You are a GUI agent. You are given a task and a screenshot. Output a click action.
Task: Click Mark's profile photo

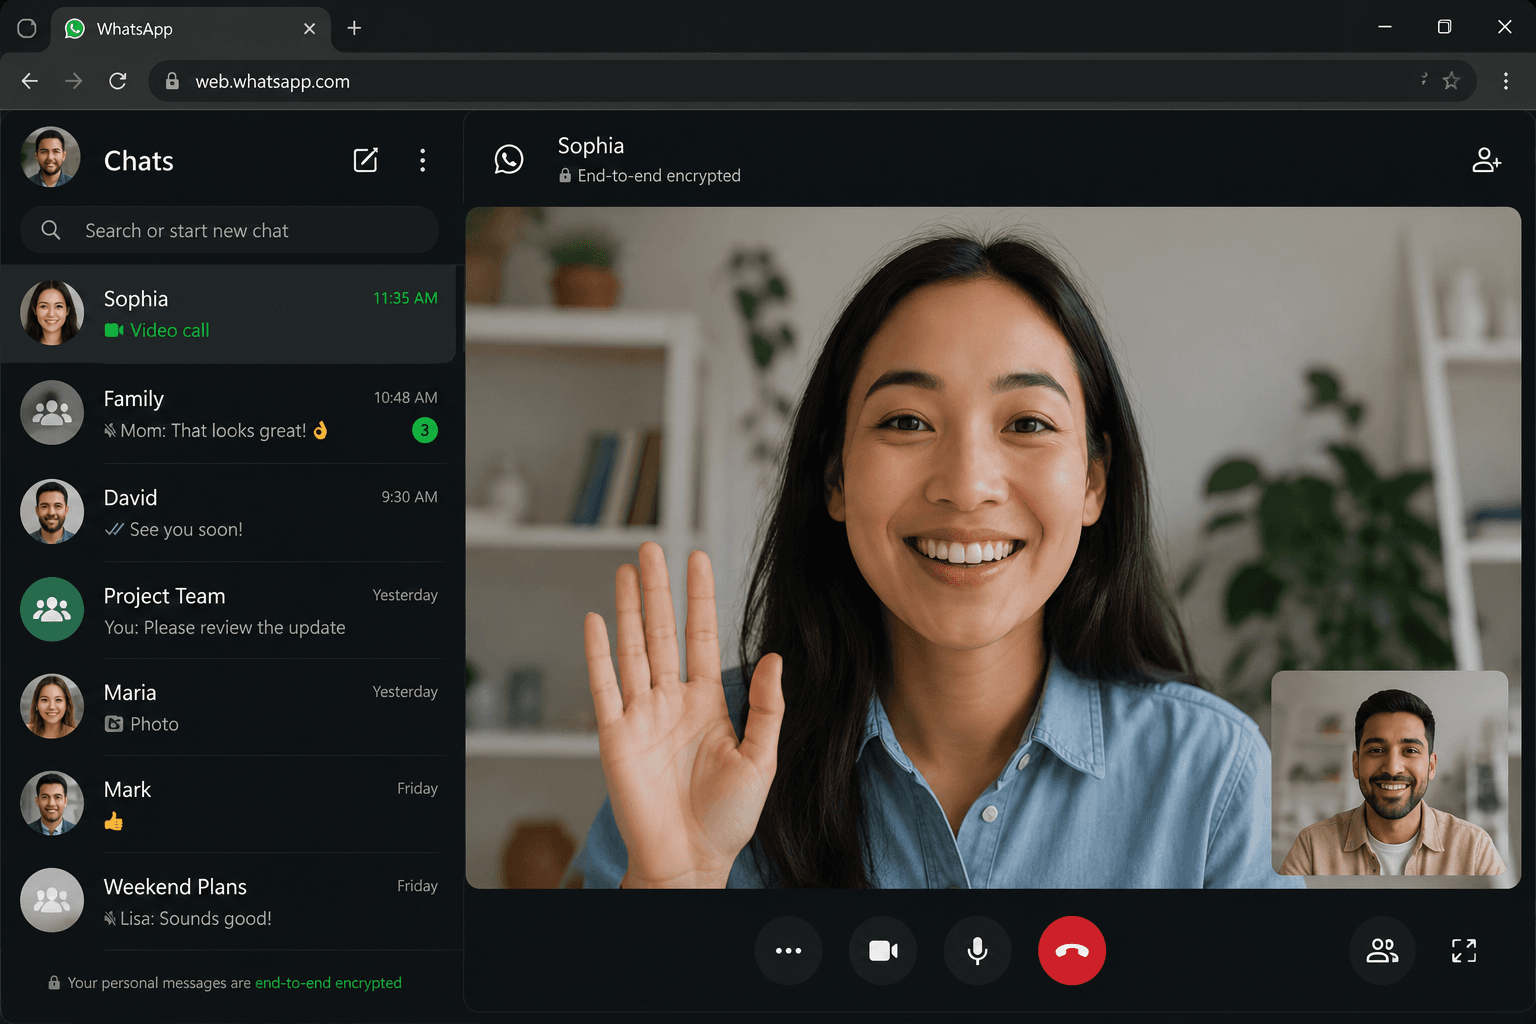click(52, 803)
